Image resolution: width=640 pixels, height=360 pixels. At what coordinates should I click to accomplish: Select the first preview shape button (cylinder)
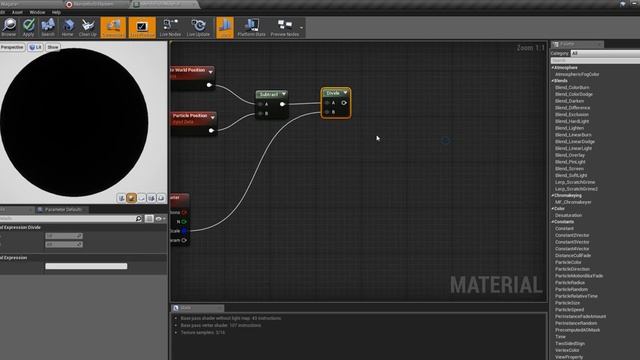pos(121,198)
